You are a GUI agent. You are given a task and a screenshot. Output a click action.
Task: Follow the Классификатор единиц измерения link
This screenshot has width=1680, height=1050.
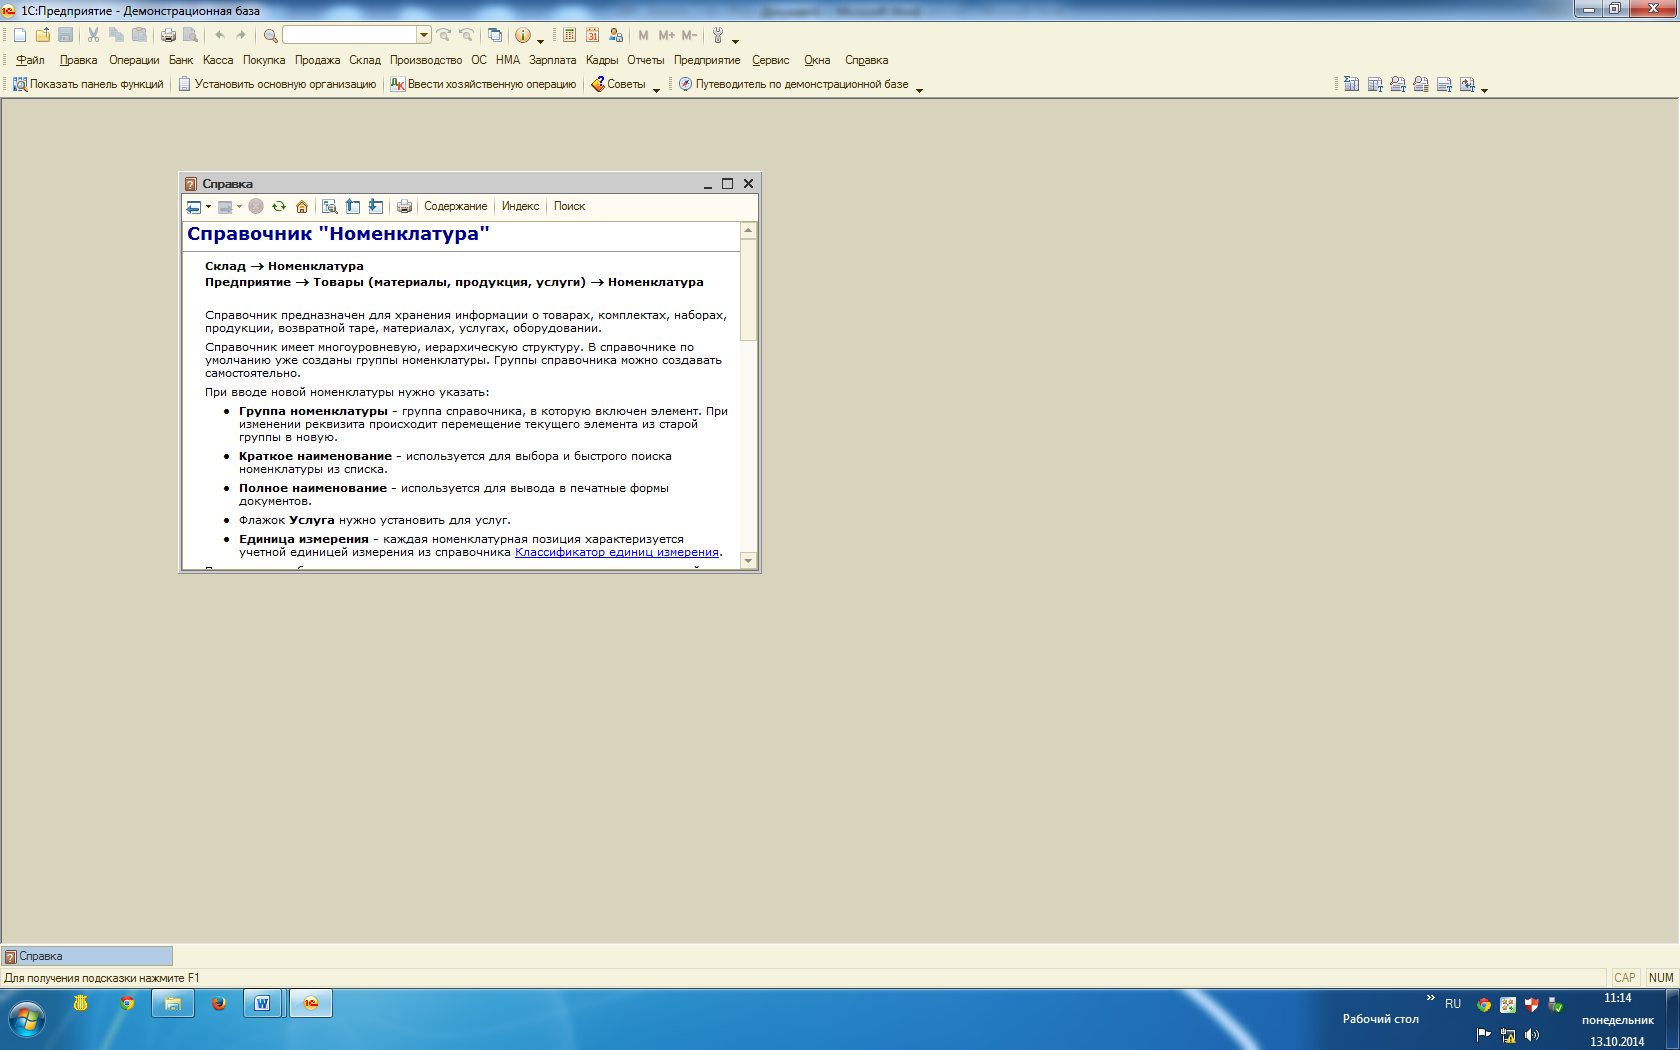617,552
